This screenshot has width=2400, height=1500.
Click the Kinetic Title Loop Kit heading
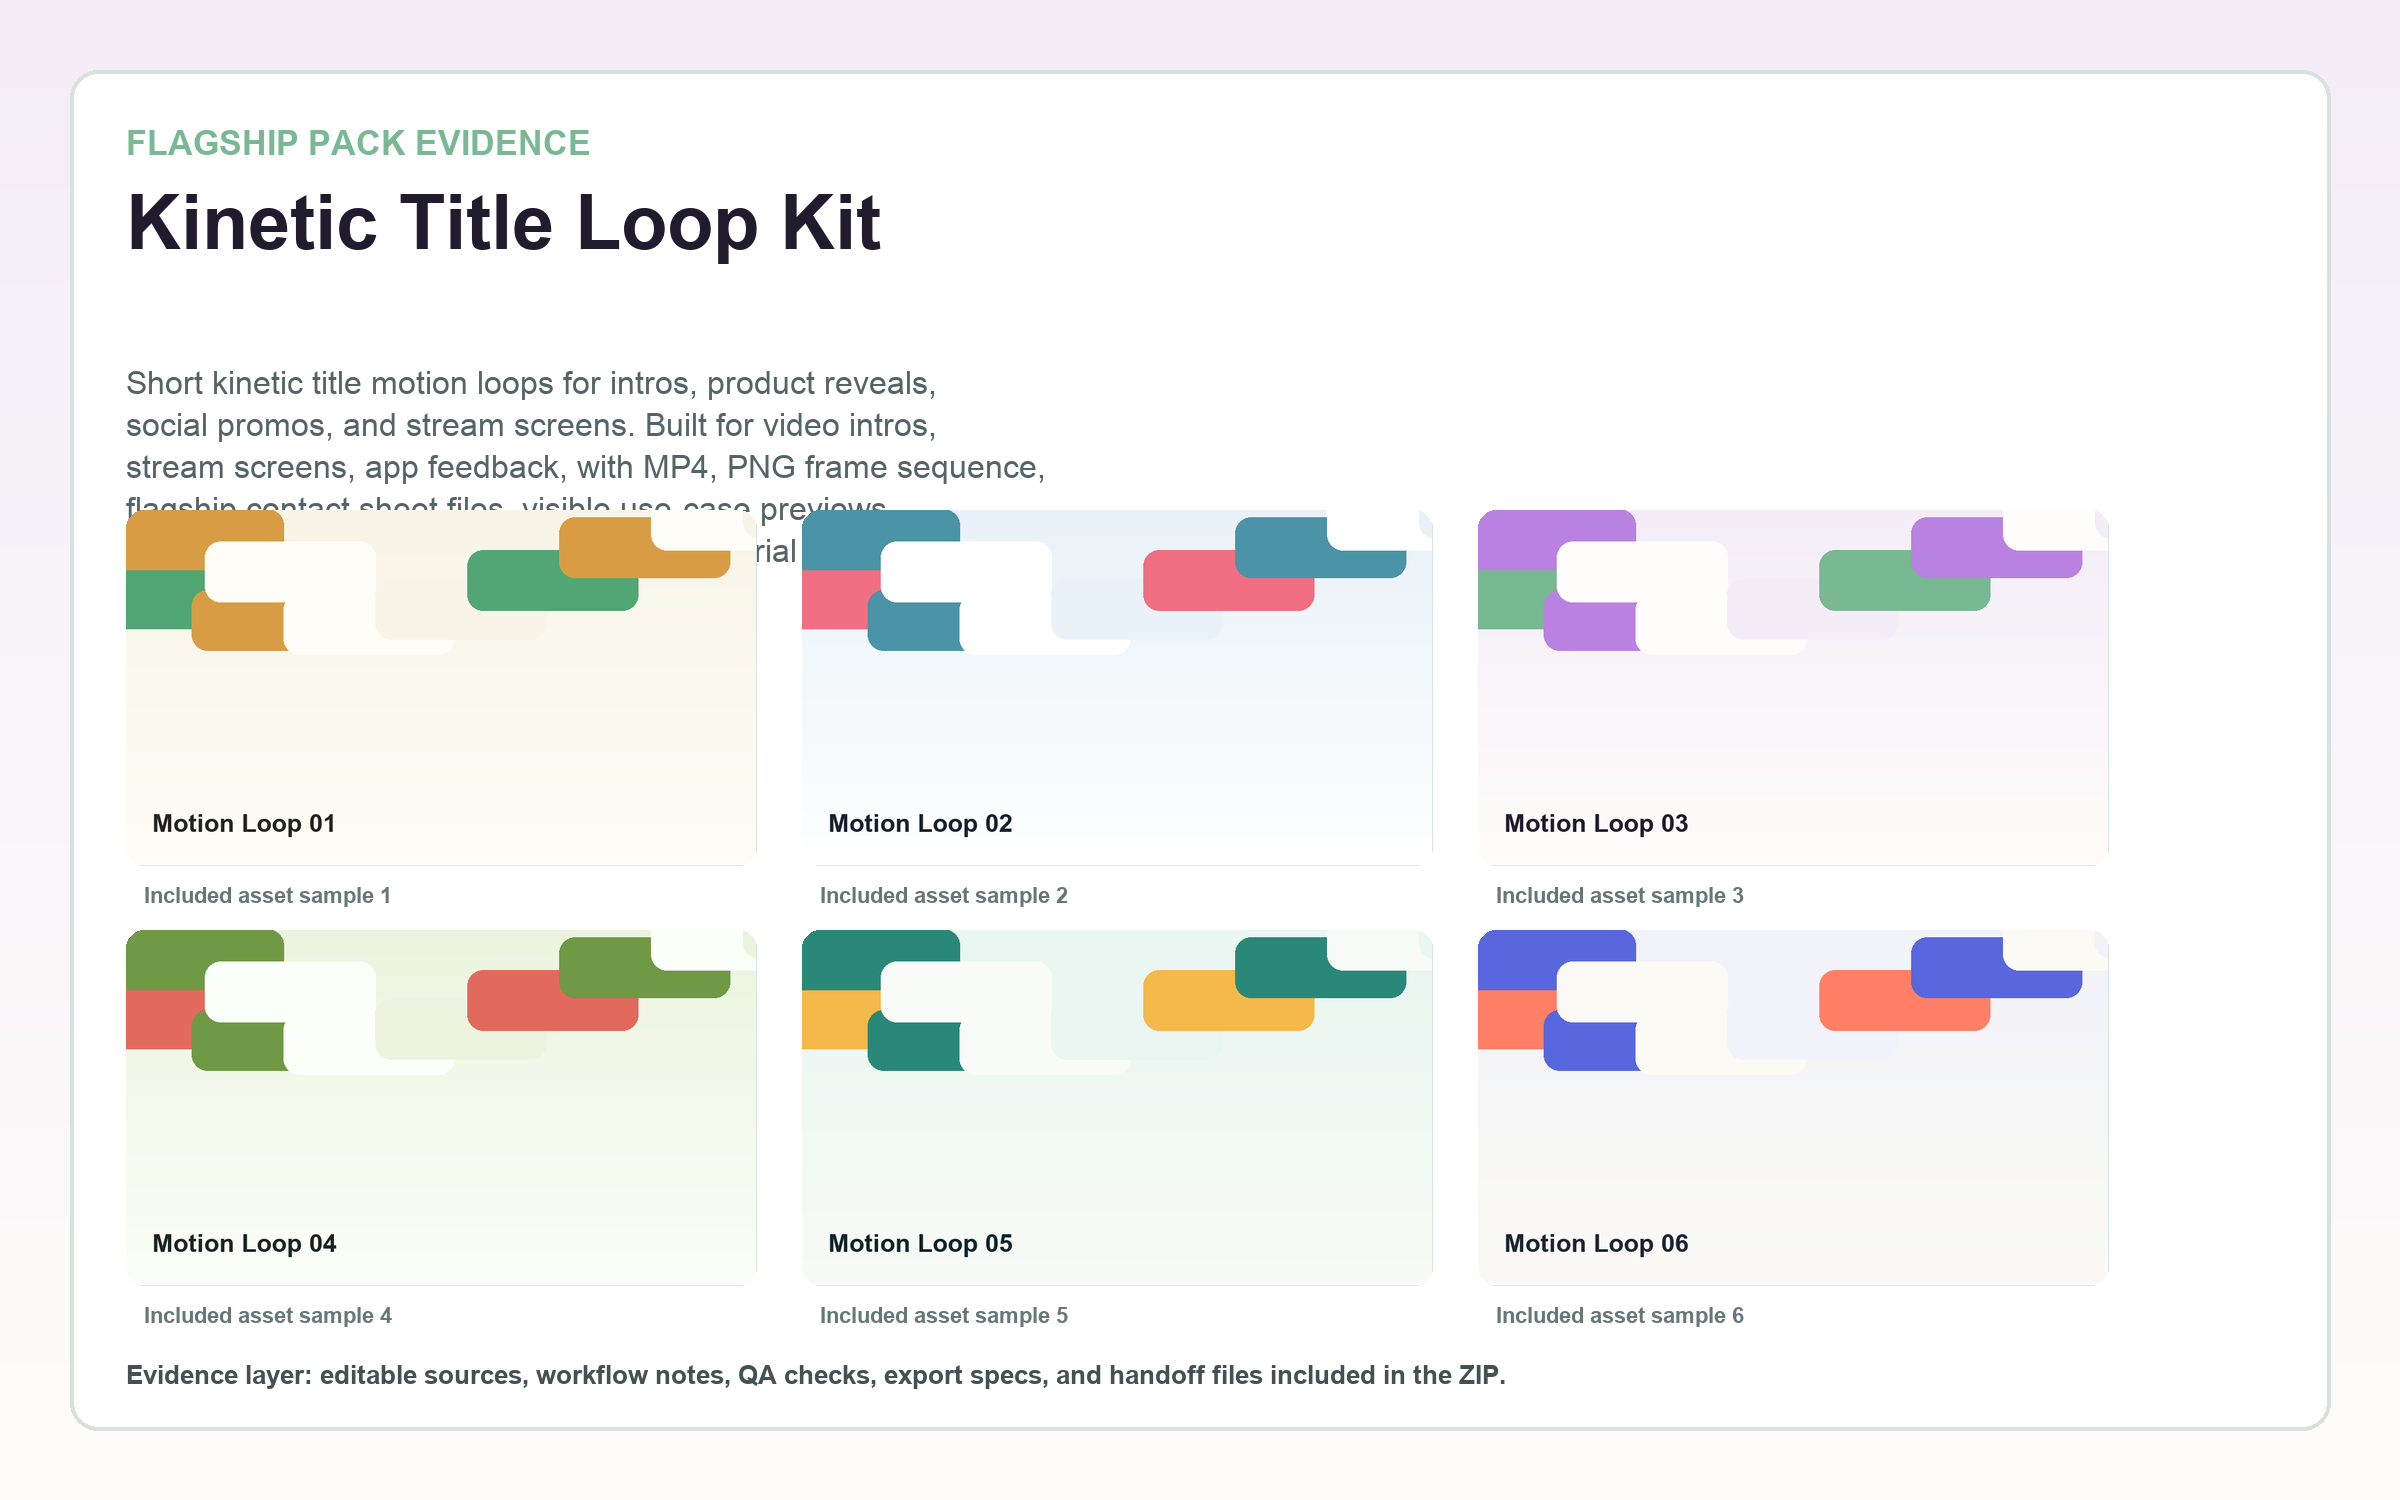(503, 222)
